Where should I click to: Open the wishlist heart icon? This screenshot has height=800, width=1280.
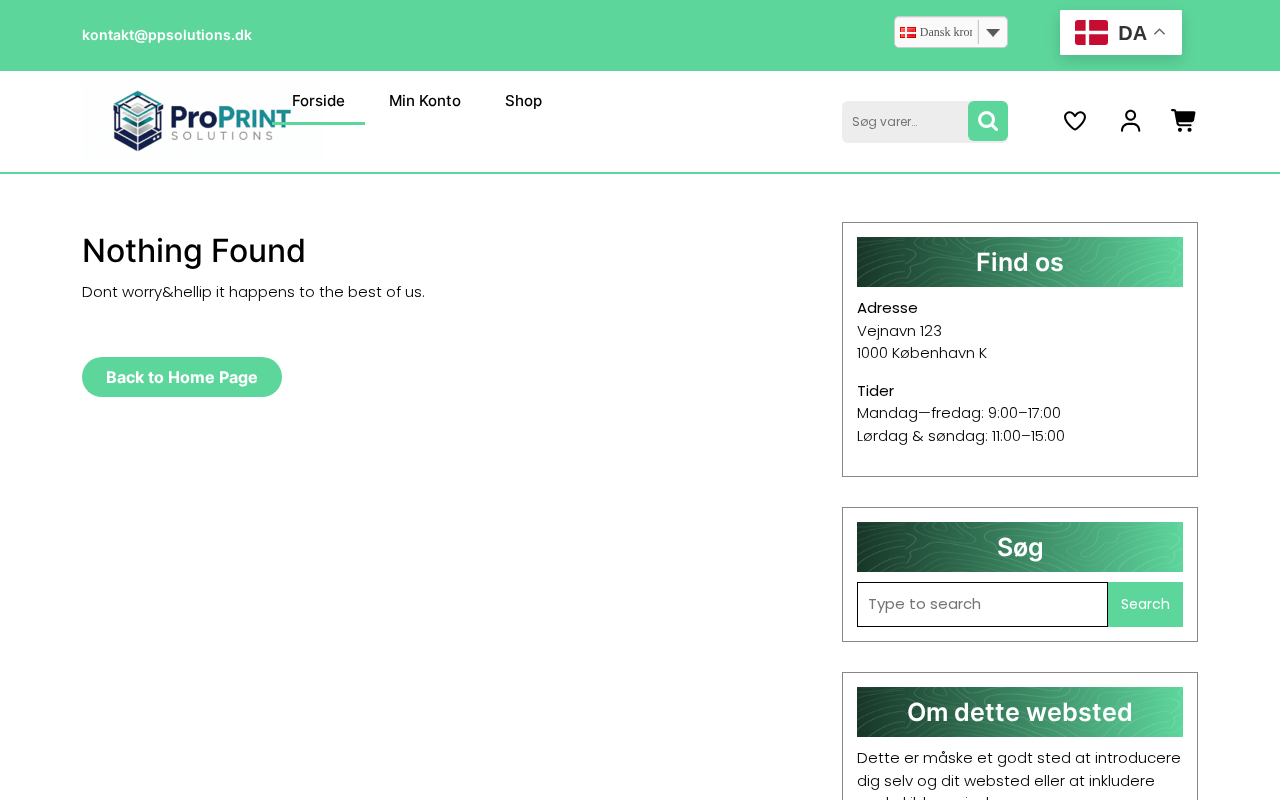pyautogui.click(x=1075, y=121)
